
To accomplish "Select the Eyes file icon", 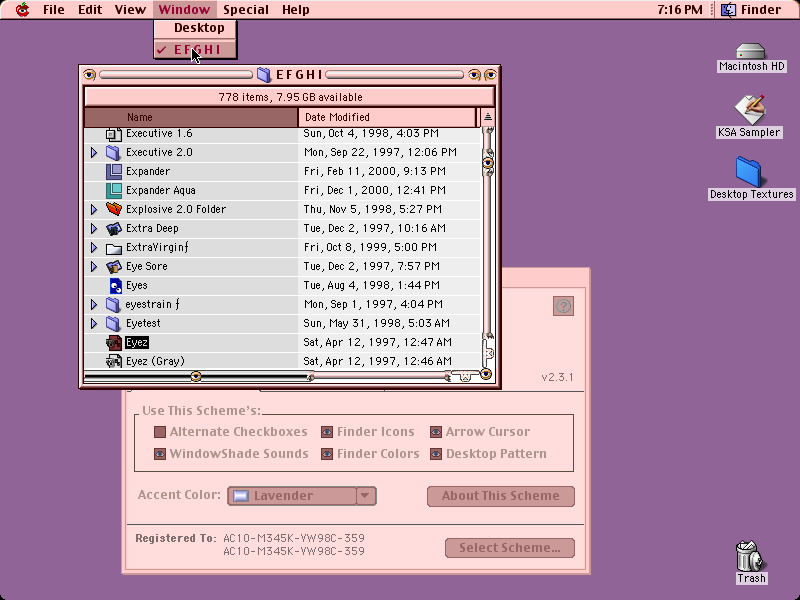I will (116, 285).
